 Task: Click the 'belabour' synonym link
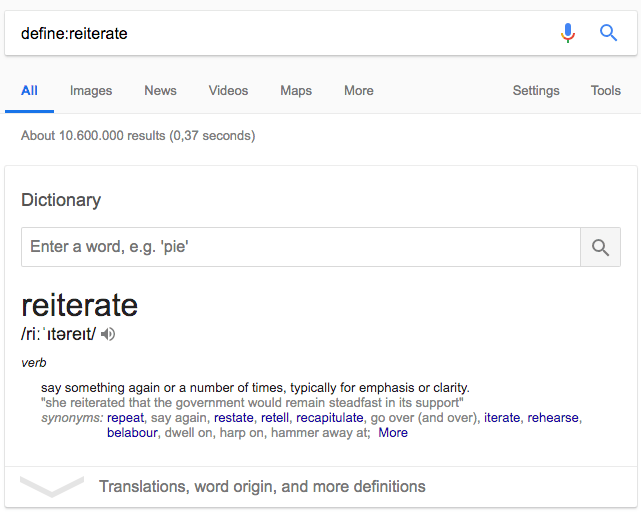click(x=133, y=433)
